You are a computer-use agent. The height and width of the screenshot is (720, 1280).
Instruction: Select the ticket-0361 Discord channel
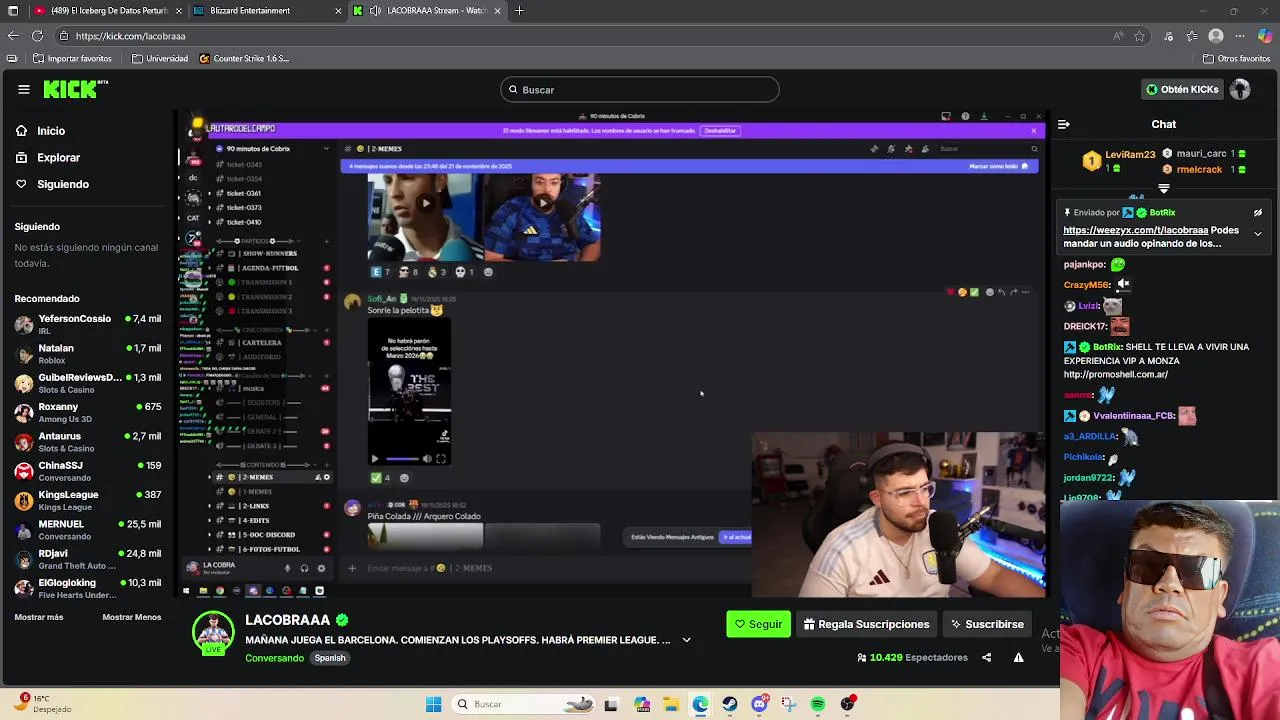pyautogui.click(x=243, y=193)
